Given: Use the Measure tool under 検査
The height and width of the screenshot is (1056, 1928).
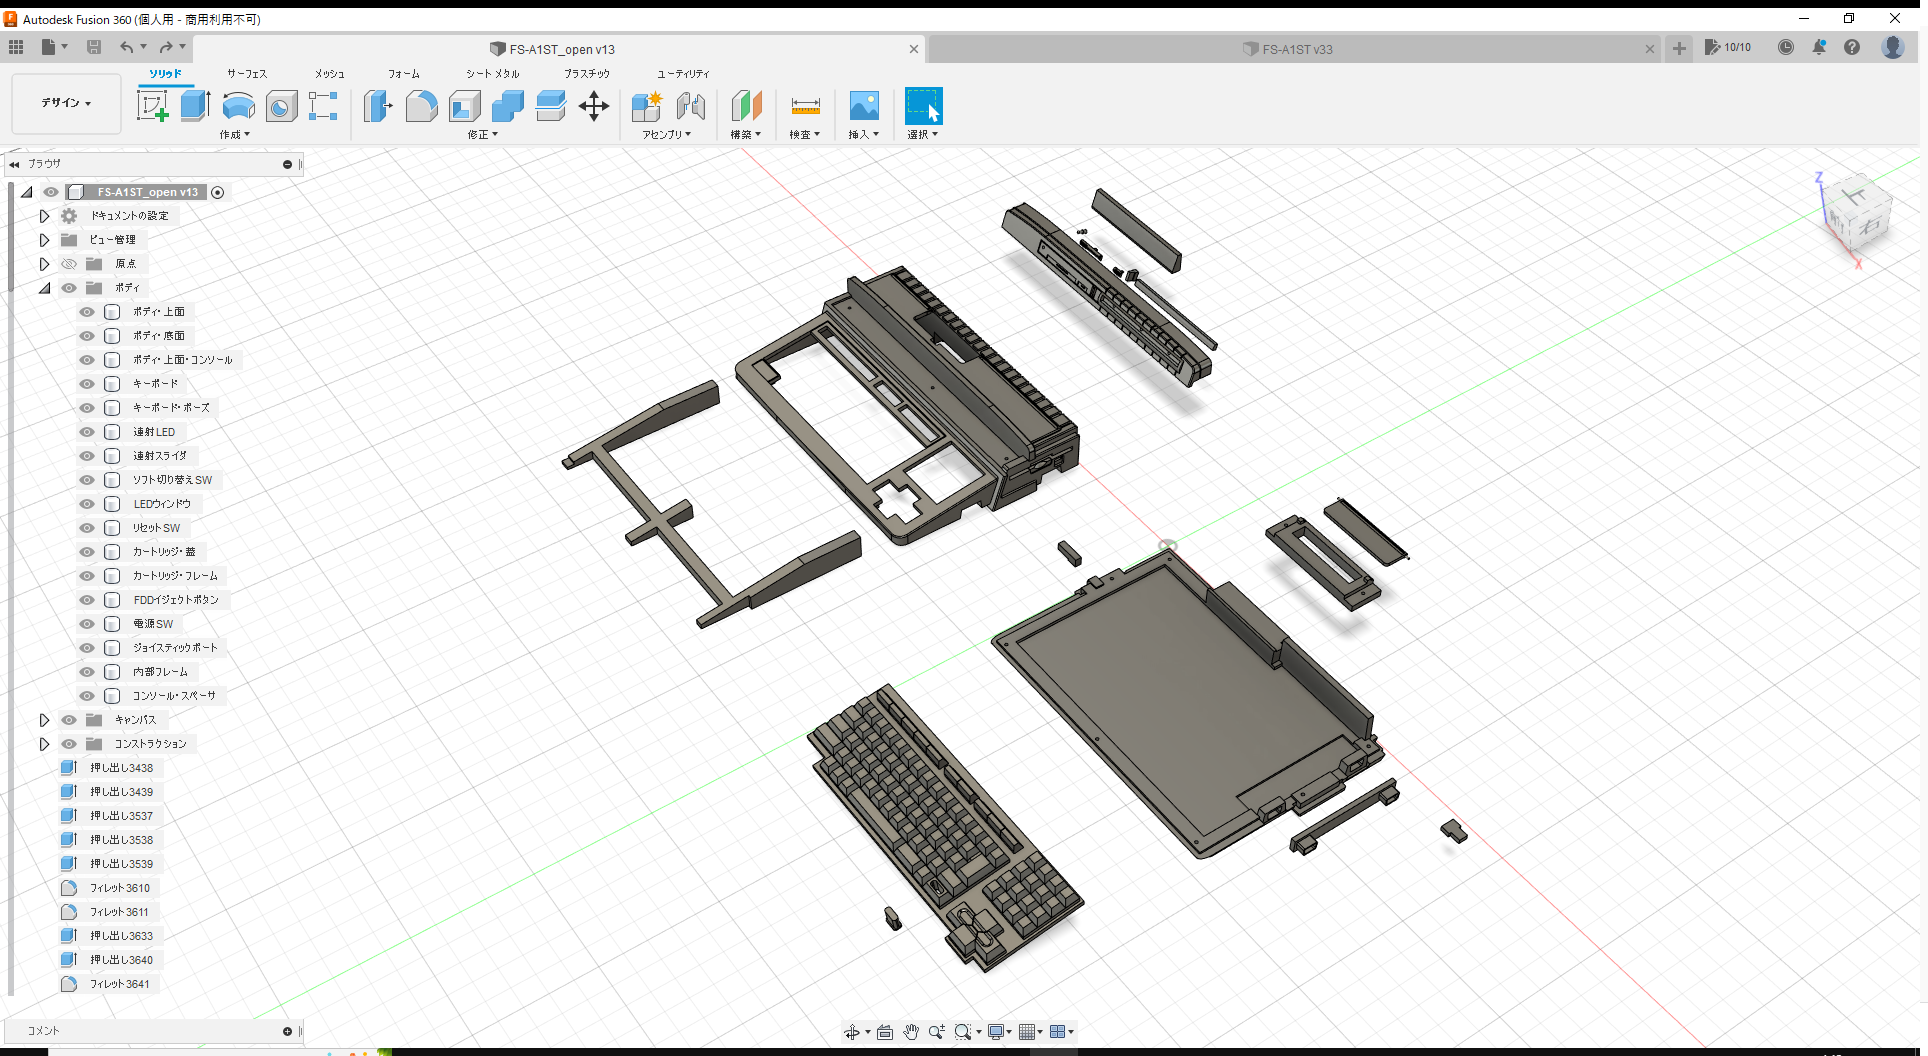Looking at the screenshot, I should coord(805,105).
